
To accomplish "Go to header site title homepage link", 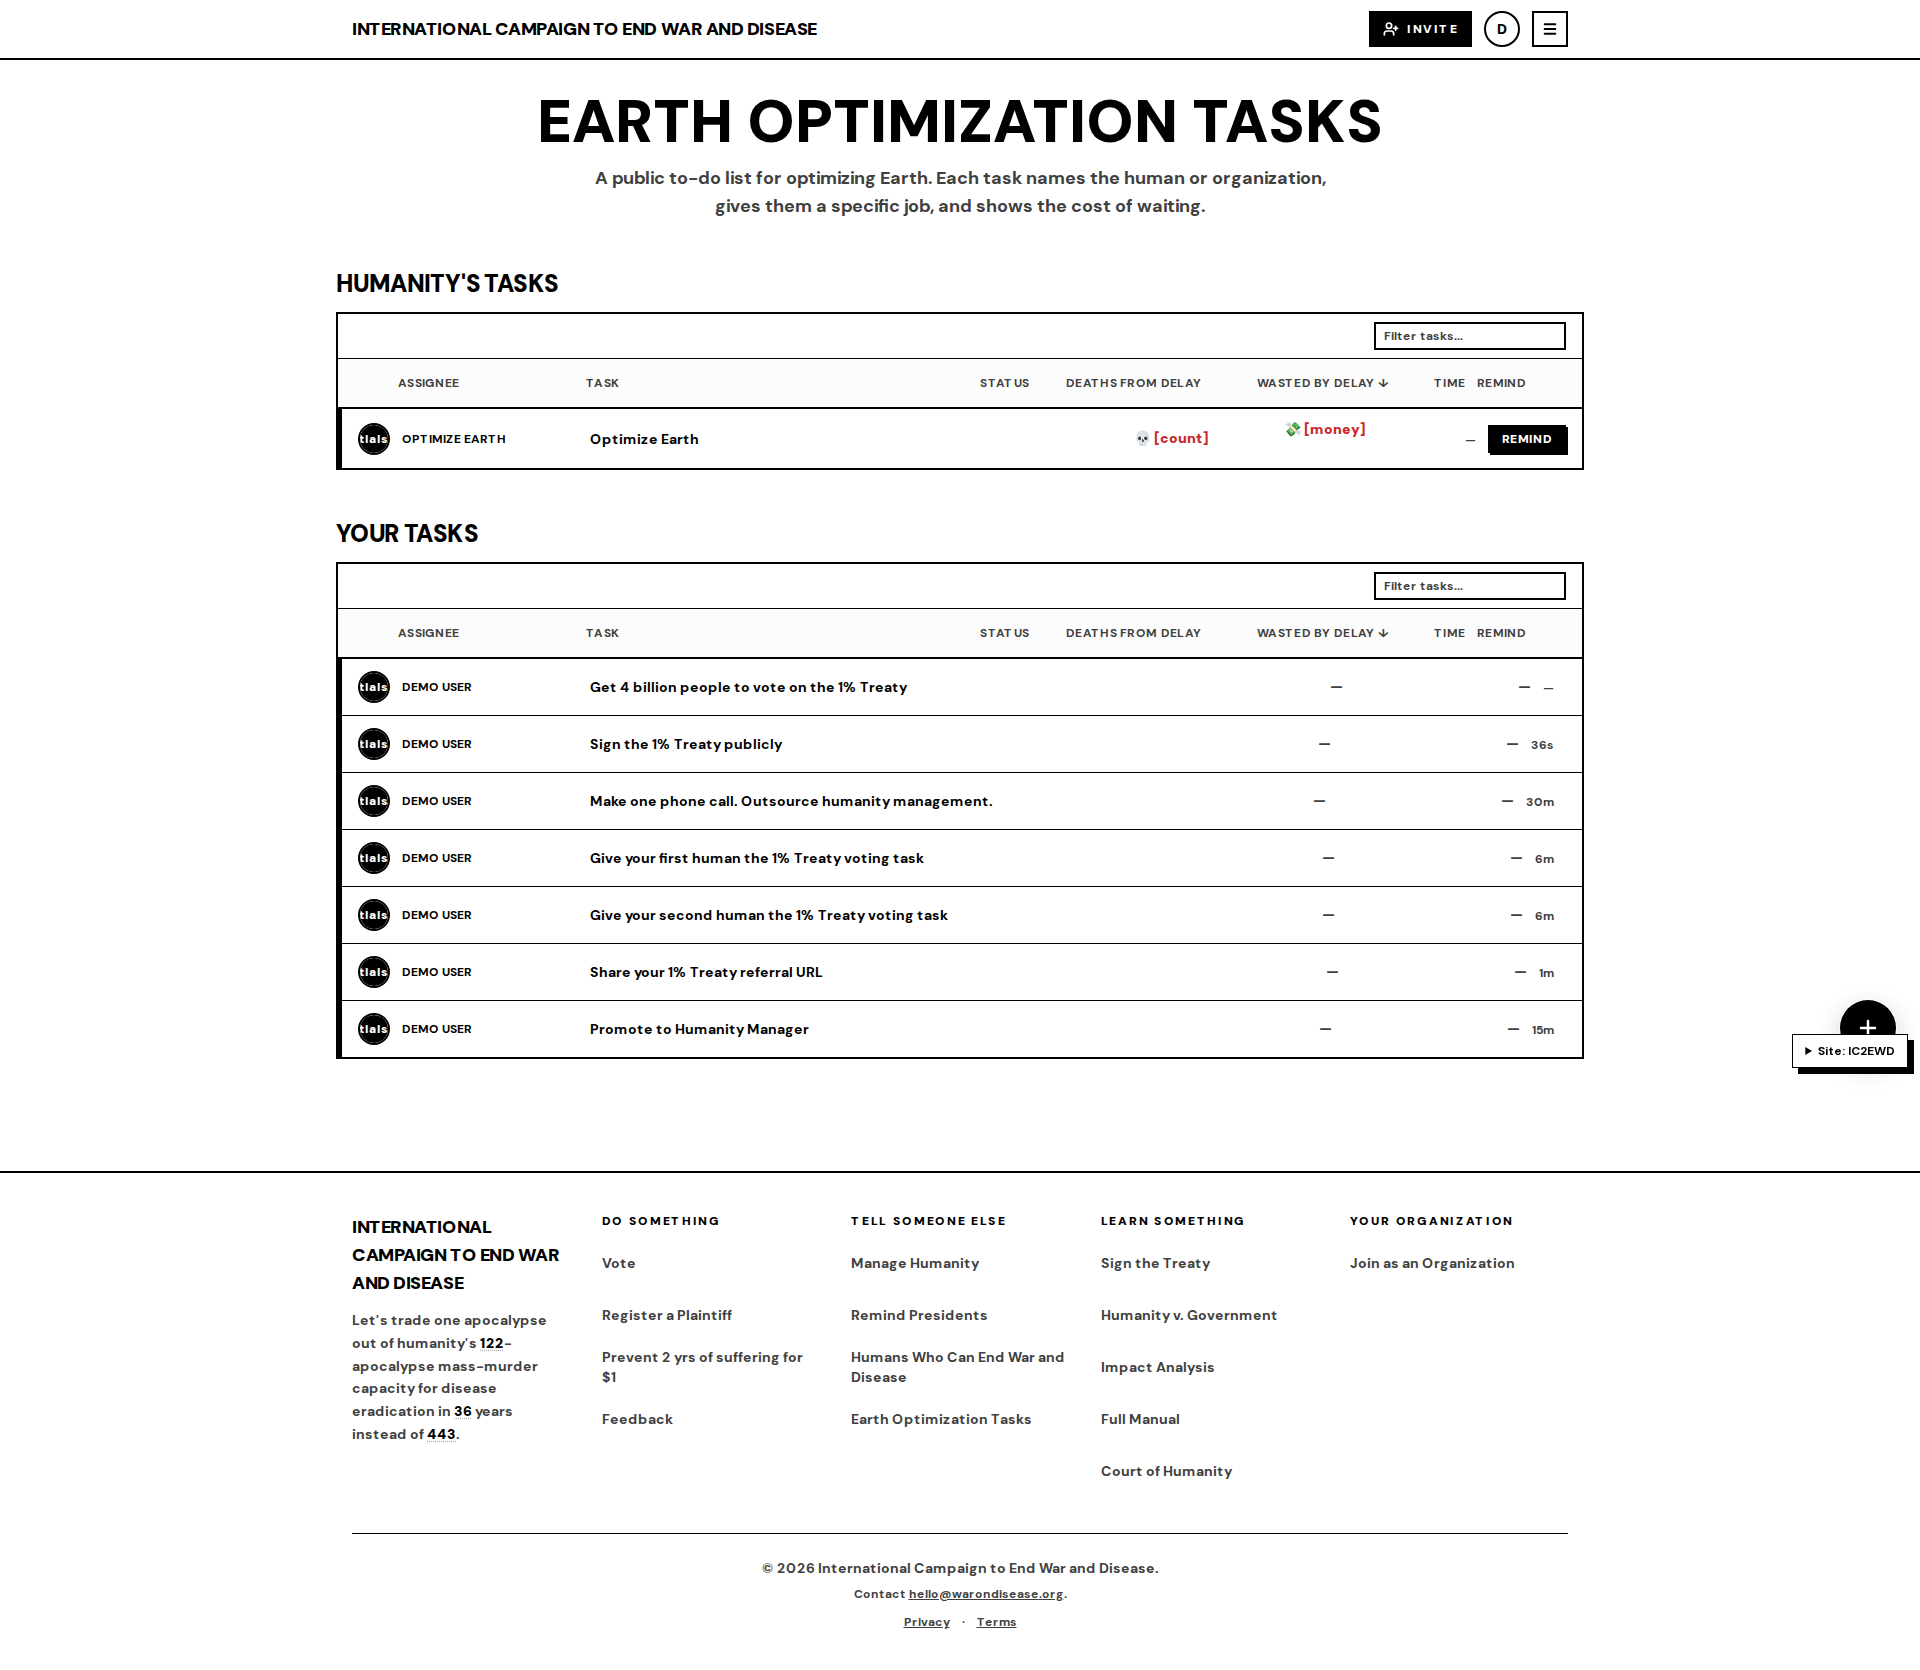I will point(584,29).
